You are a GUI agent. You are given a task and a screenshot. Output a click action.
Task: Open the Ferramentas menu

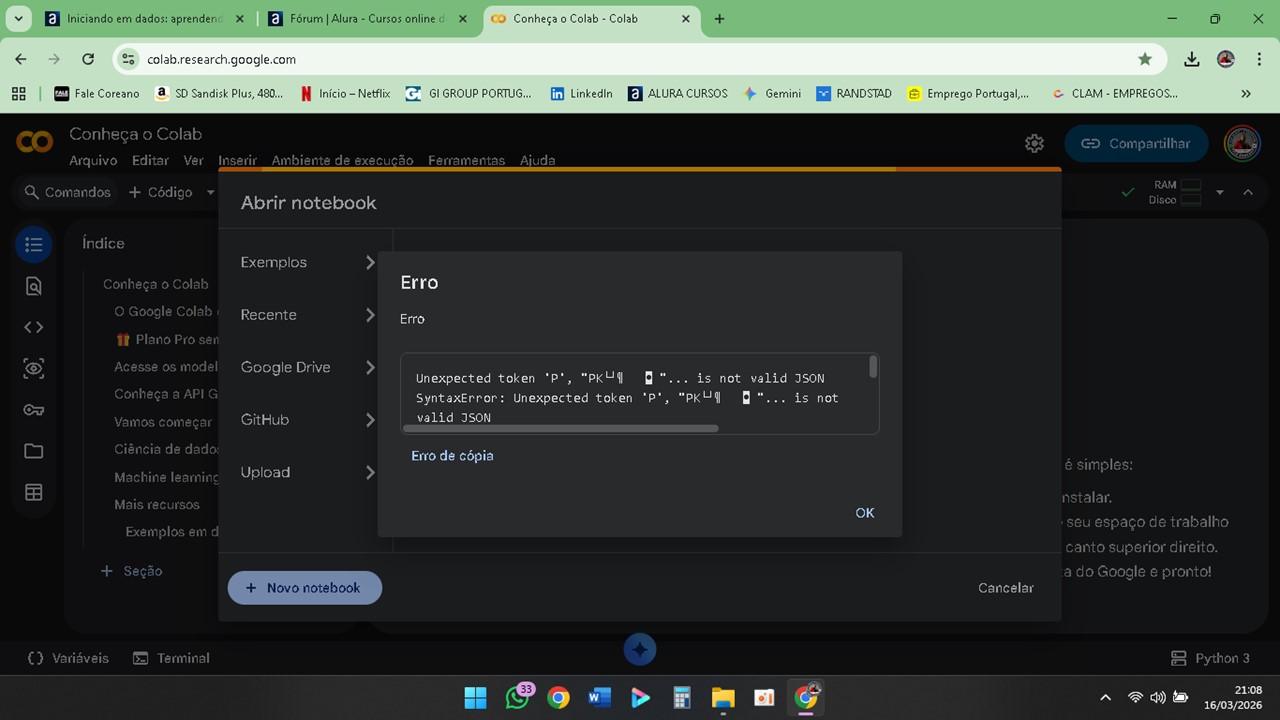click(466, 160)
